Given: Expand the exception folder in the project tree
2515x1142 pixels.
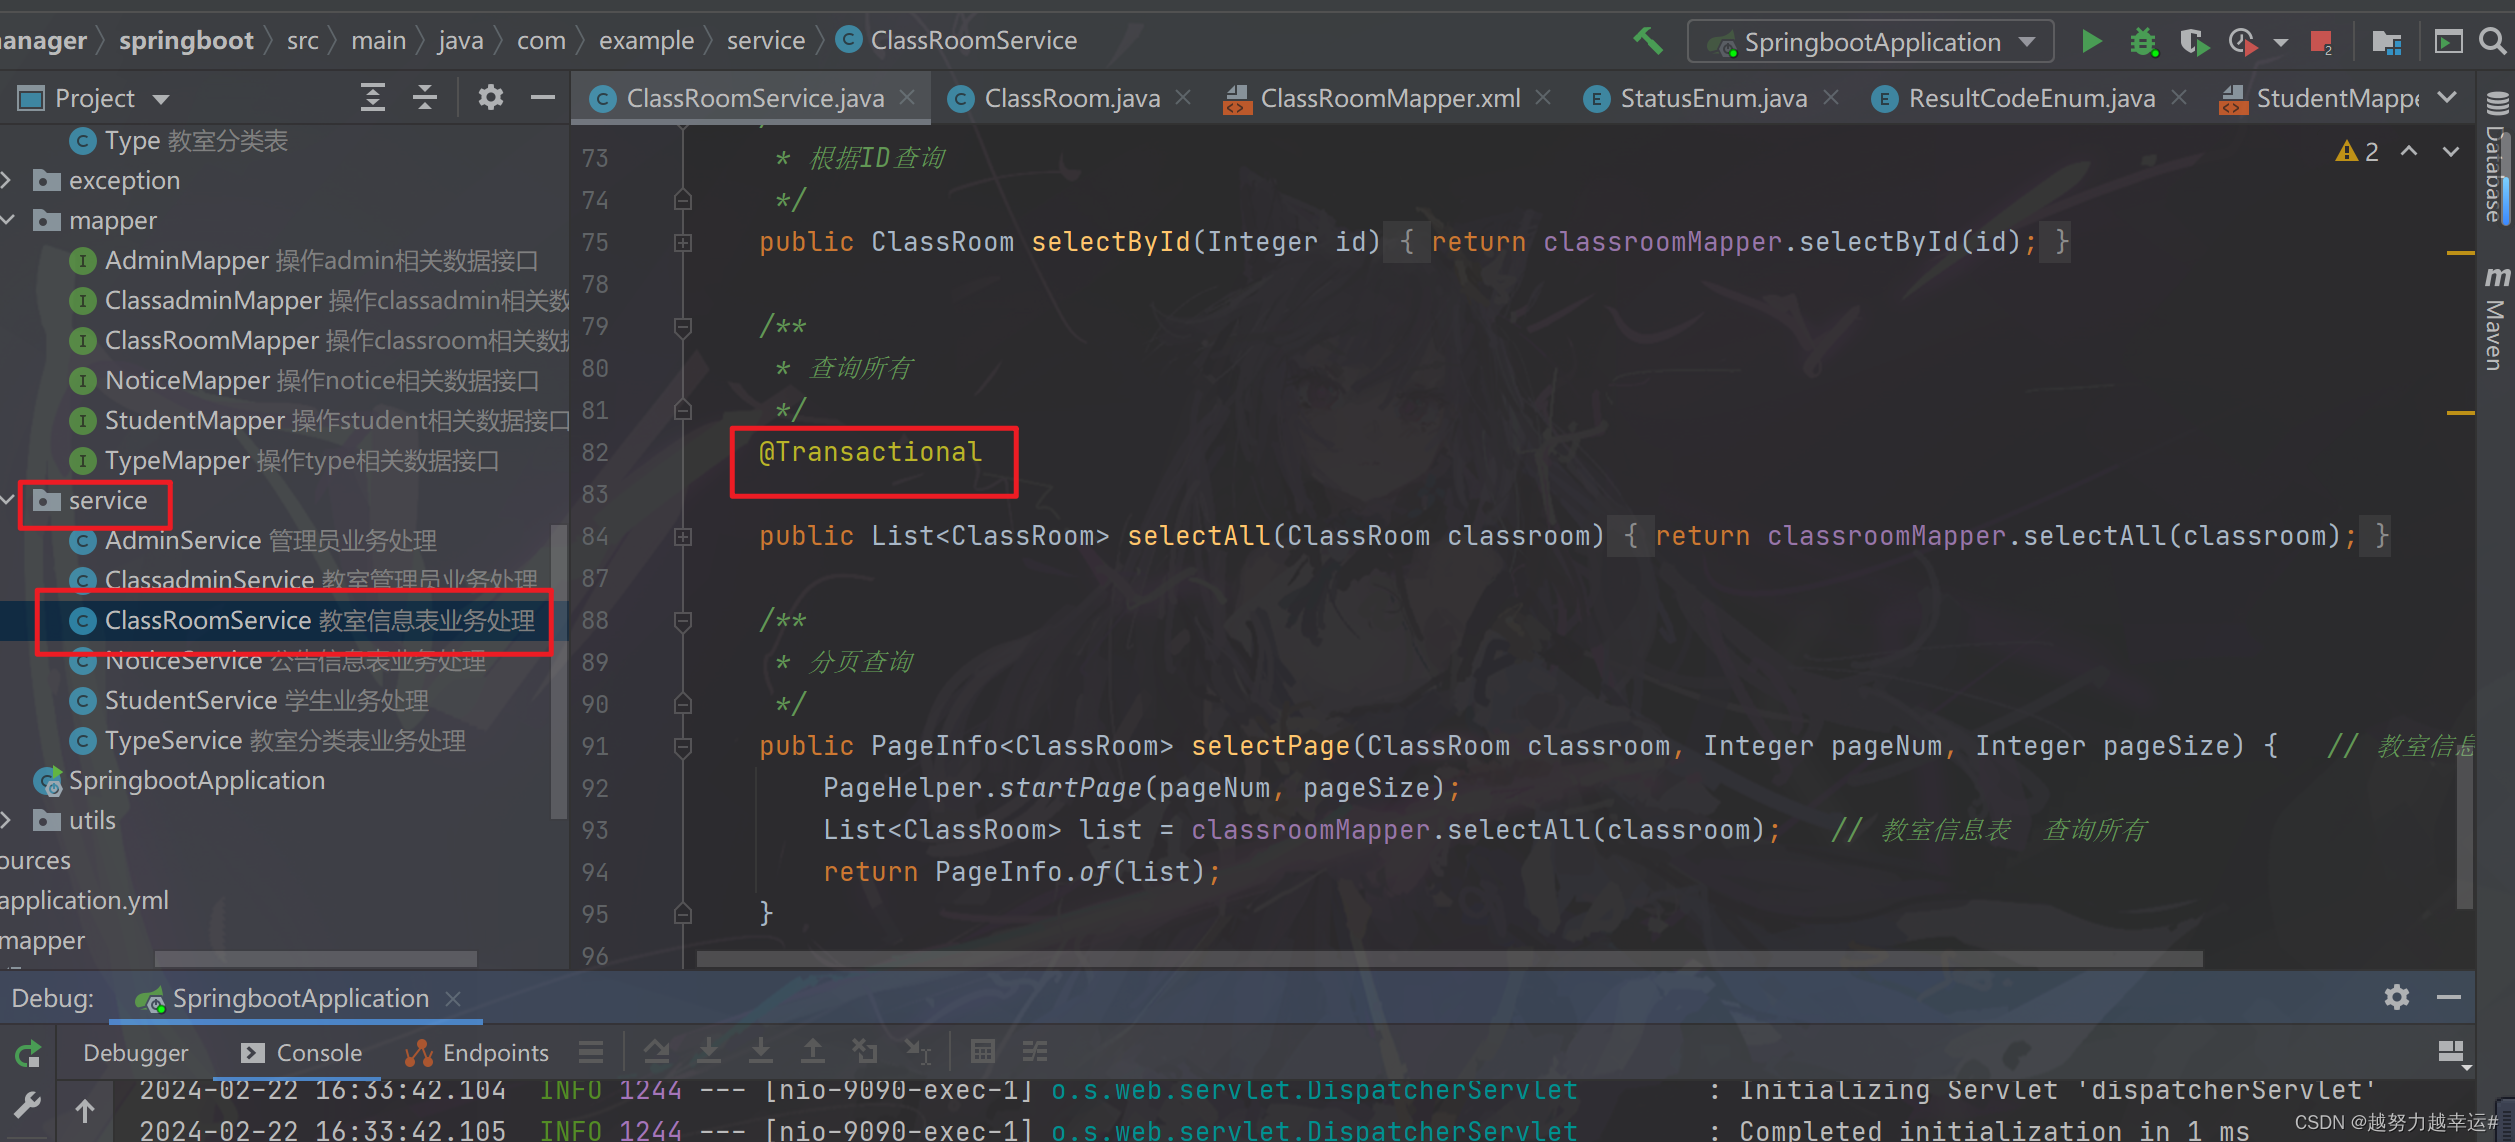Looking at the screenshot, I should (8, 180).
